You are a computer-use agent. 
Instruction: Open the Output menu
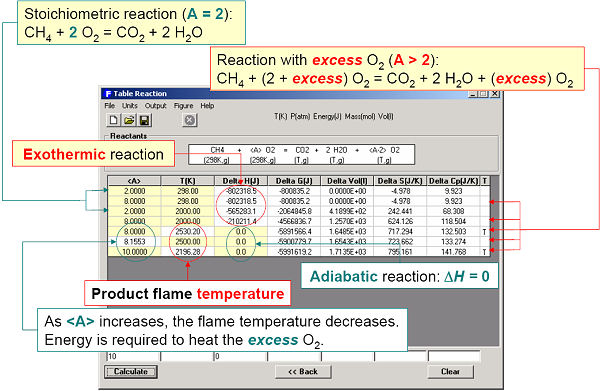click(155, 106)
